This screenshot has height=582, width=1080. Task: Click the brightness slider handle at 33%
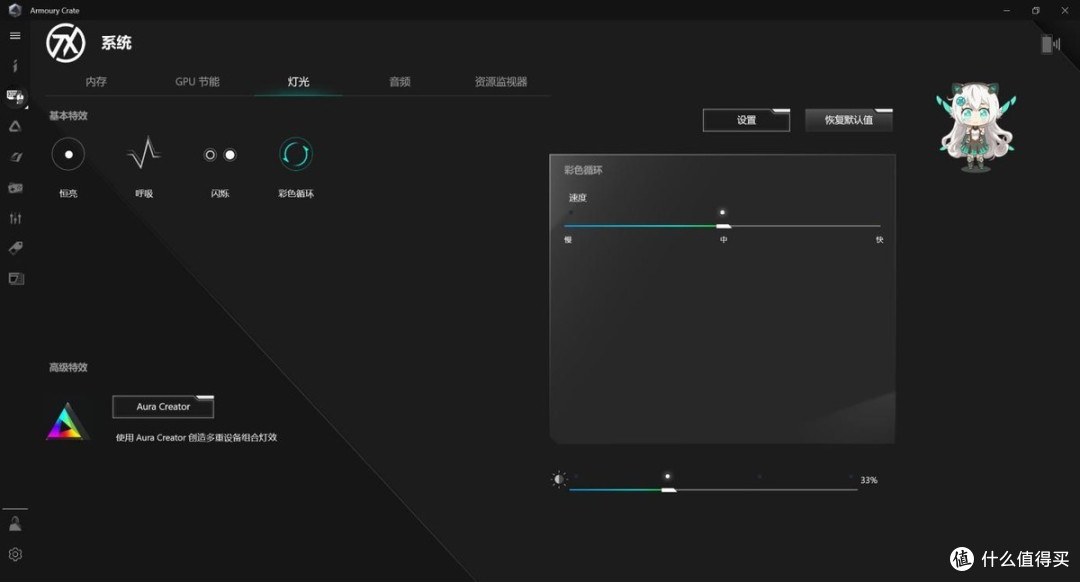coord(668,490)
